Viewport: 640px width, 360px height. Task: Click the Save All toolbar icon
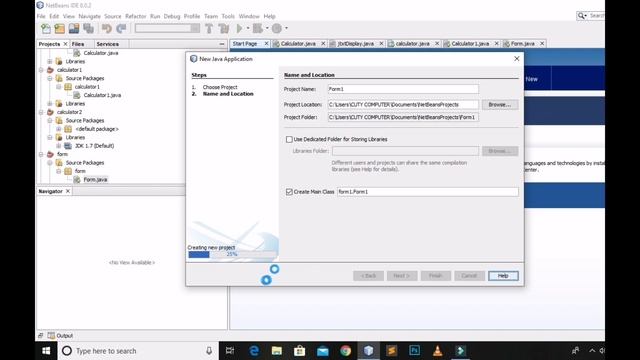pos(88,29)
